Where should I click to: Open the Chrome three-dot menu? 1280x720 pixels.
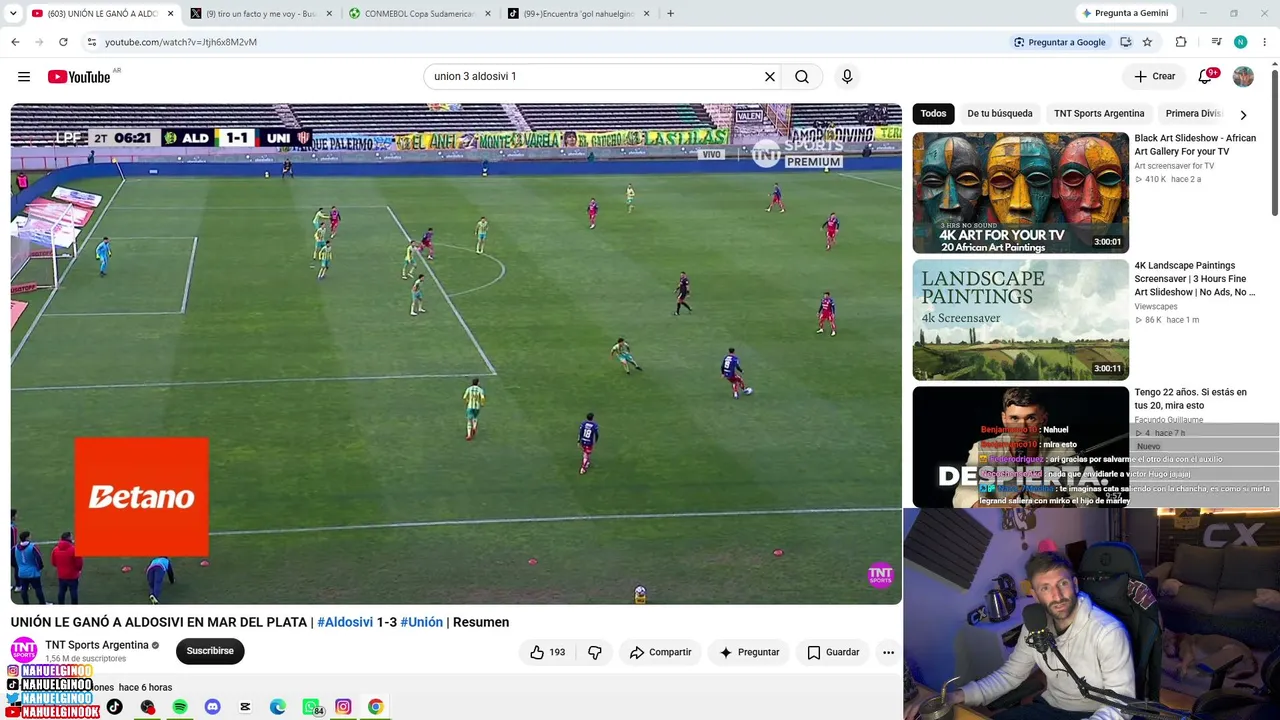(1265, 42)
